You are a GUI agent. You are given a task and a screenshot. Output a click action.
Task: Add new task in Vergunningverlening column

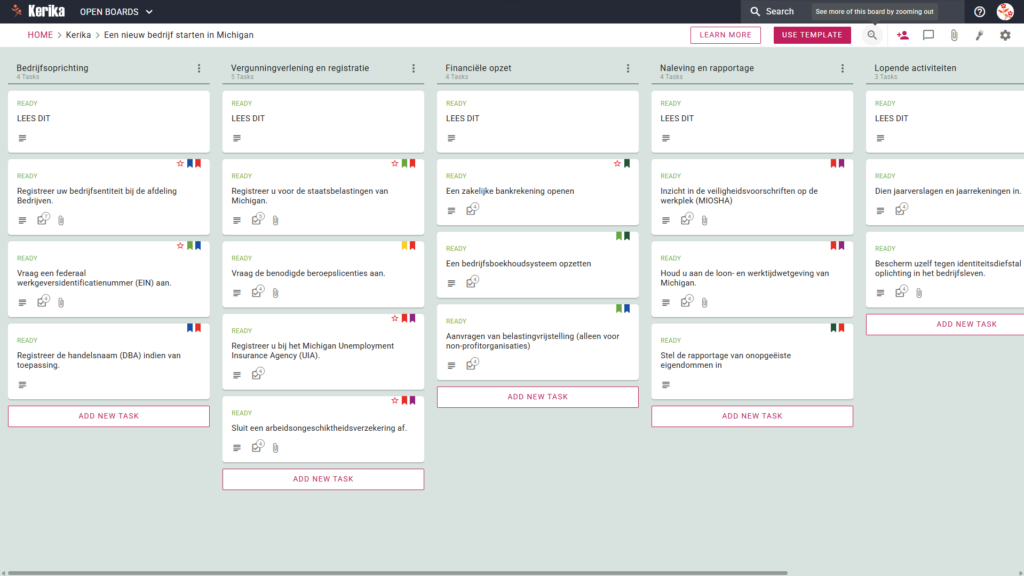pos(323,479)
